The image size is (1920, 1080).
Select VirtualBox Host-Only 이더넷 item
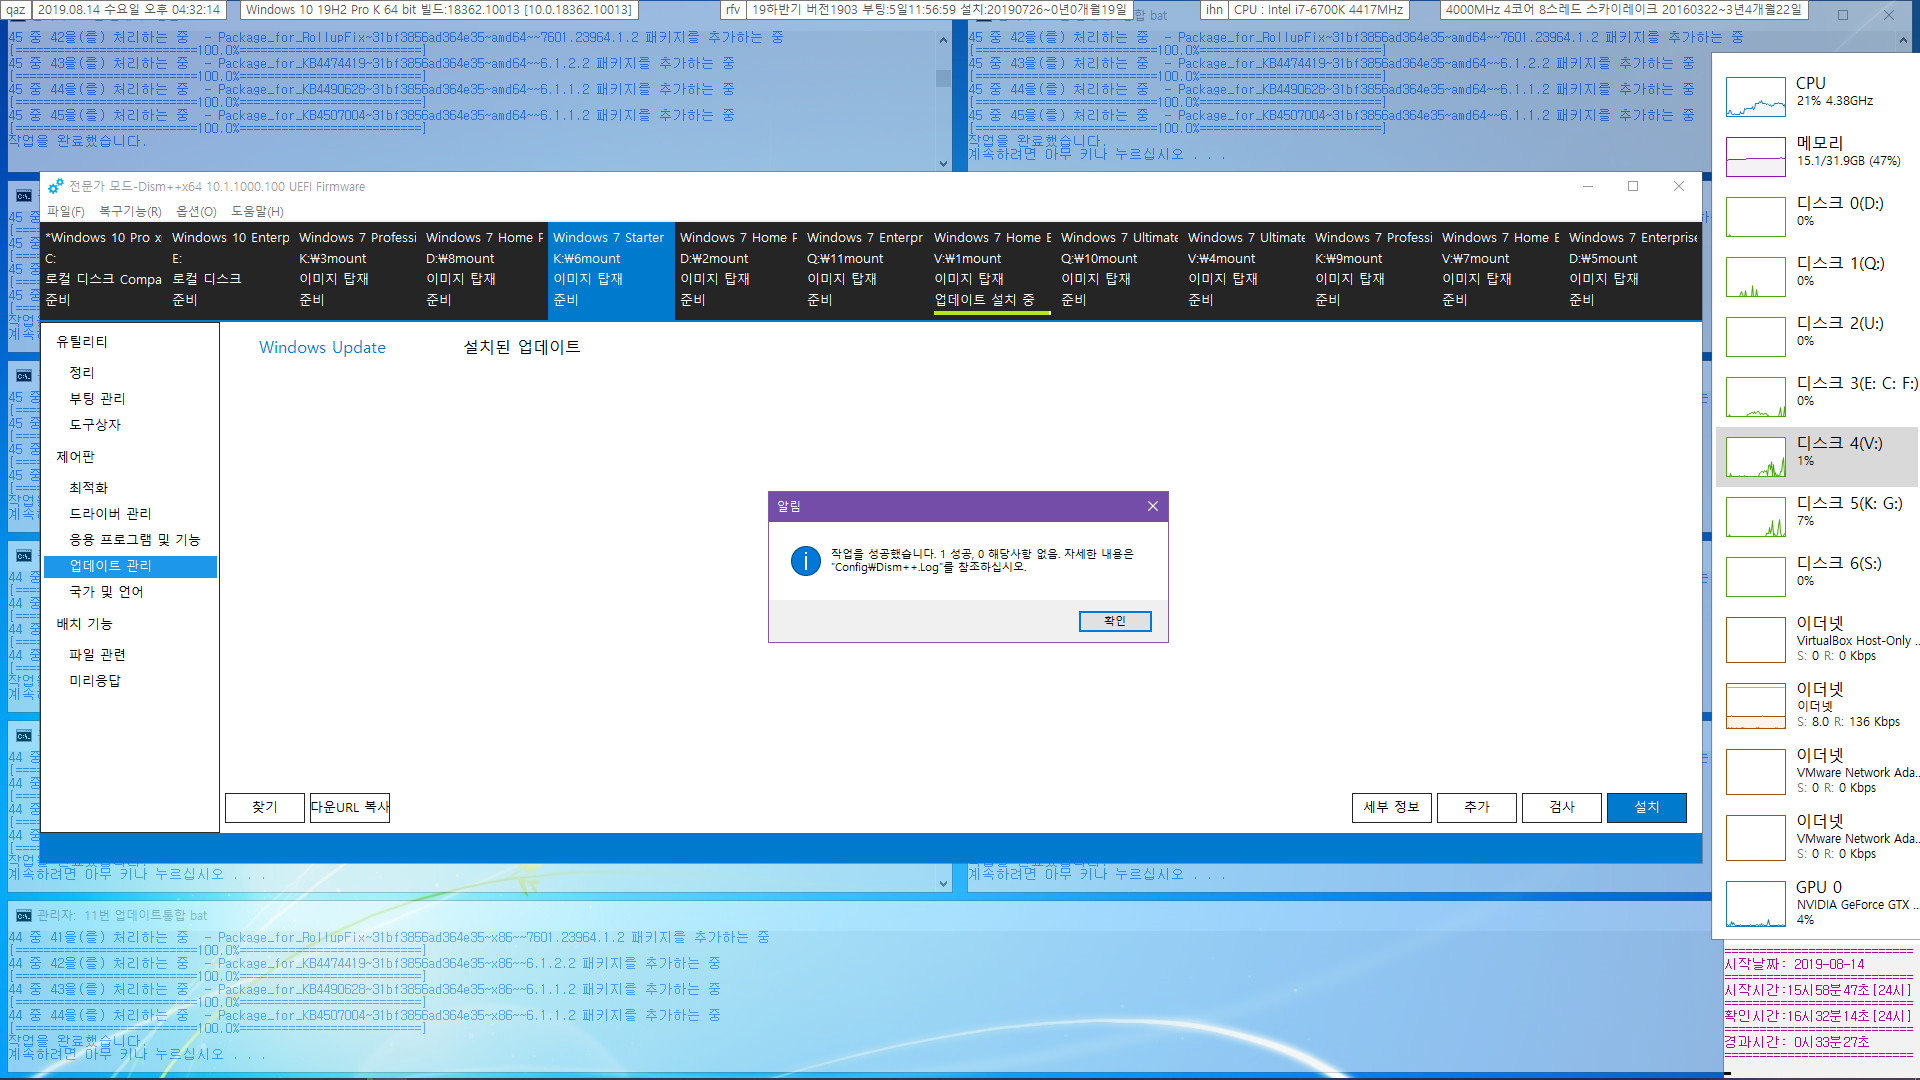pyautogui.click(x=1818, y=639)
